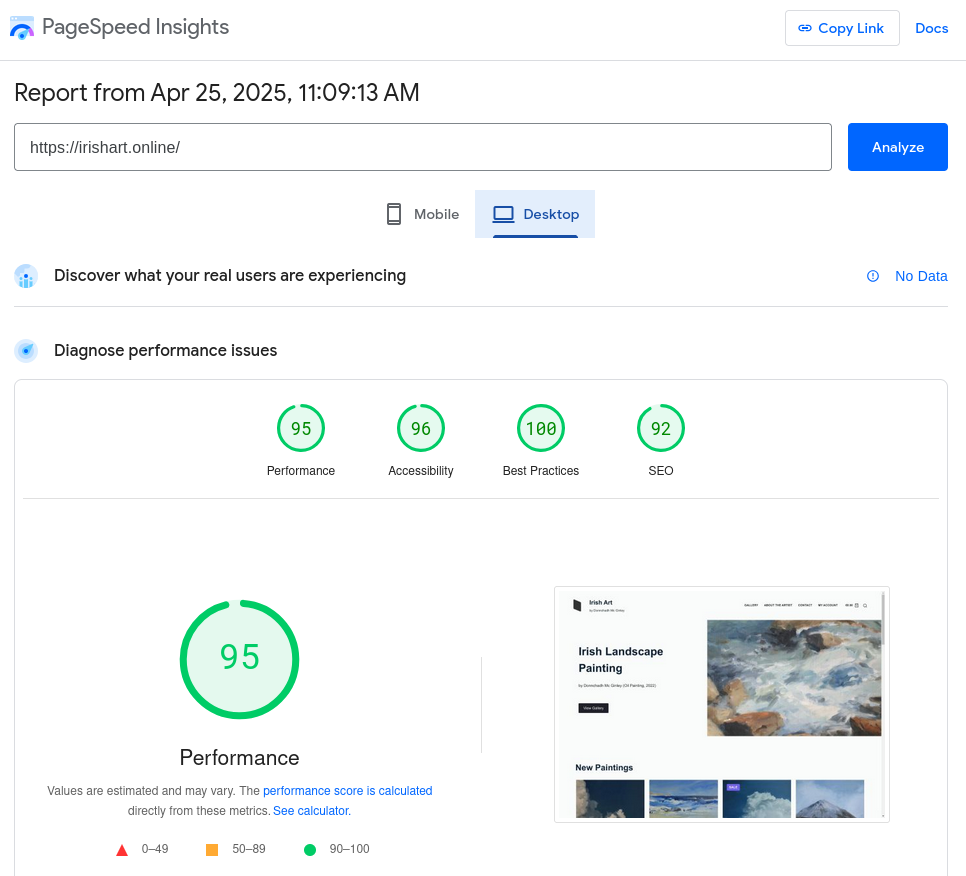
Task: Select the Desktop tab
Action: click(535, 214)
